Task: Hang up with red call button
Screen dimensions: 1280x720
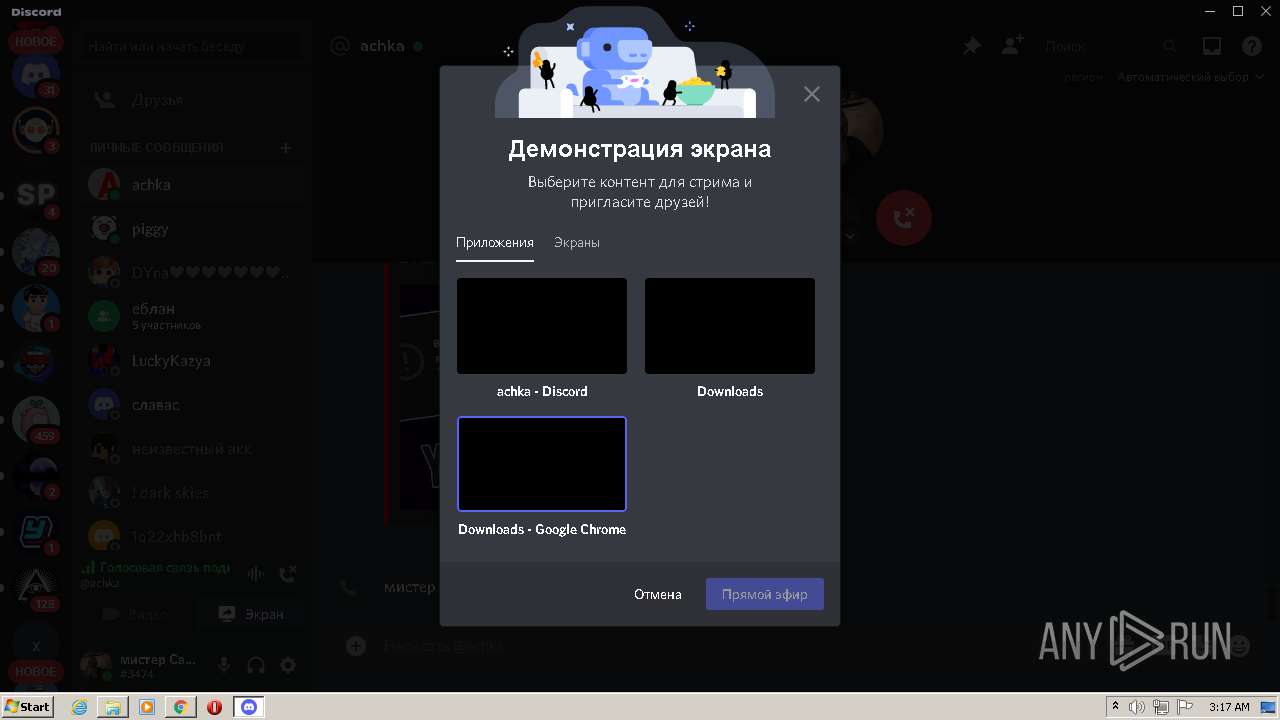Action: pyautogui.click(x=904, y=218)
